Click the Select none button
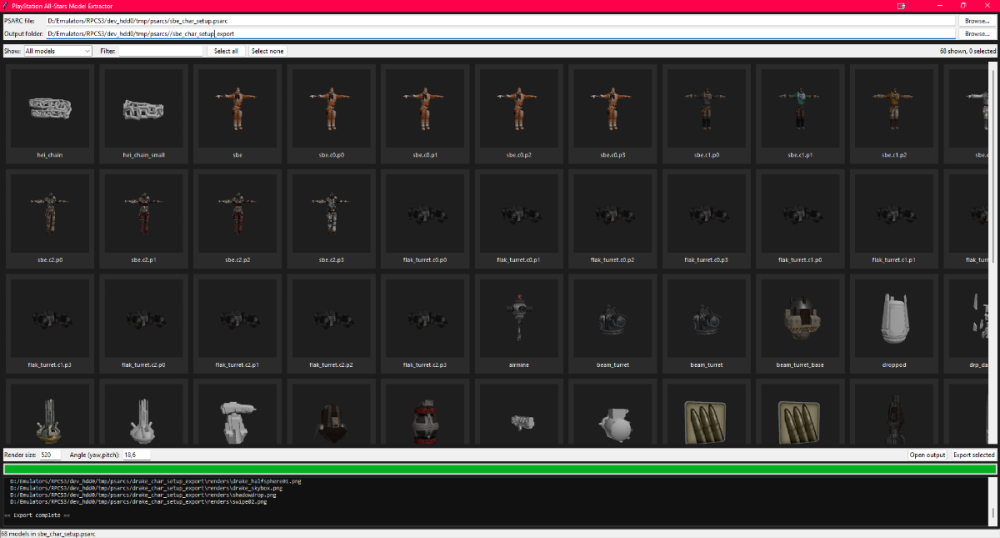Viewport: 1000px width, 538px height. (267, 51)
